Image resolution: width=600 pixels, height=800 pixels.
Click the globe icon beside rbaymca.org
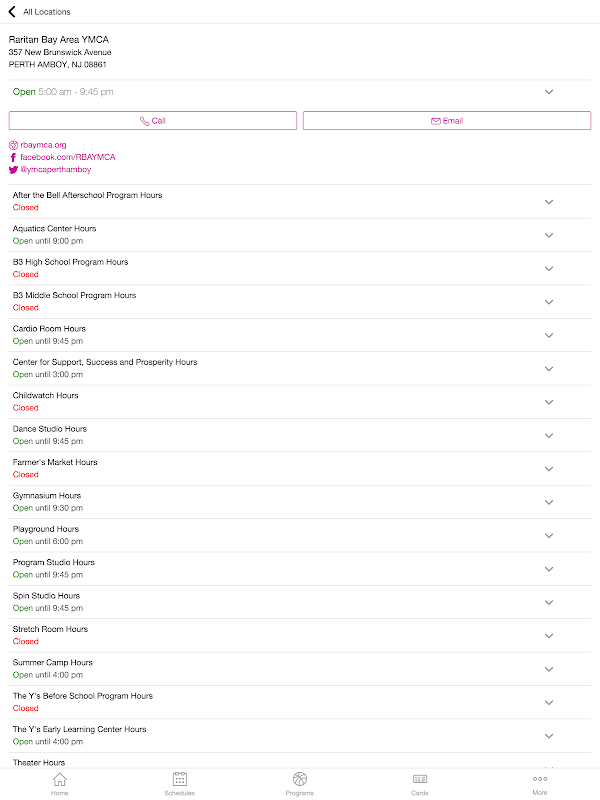point(13,145)
